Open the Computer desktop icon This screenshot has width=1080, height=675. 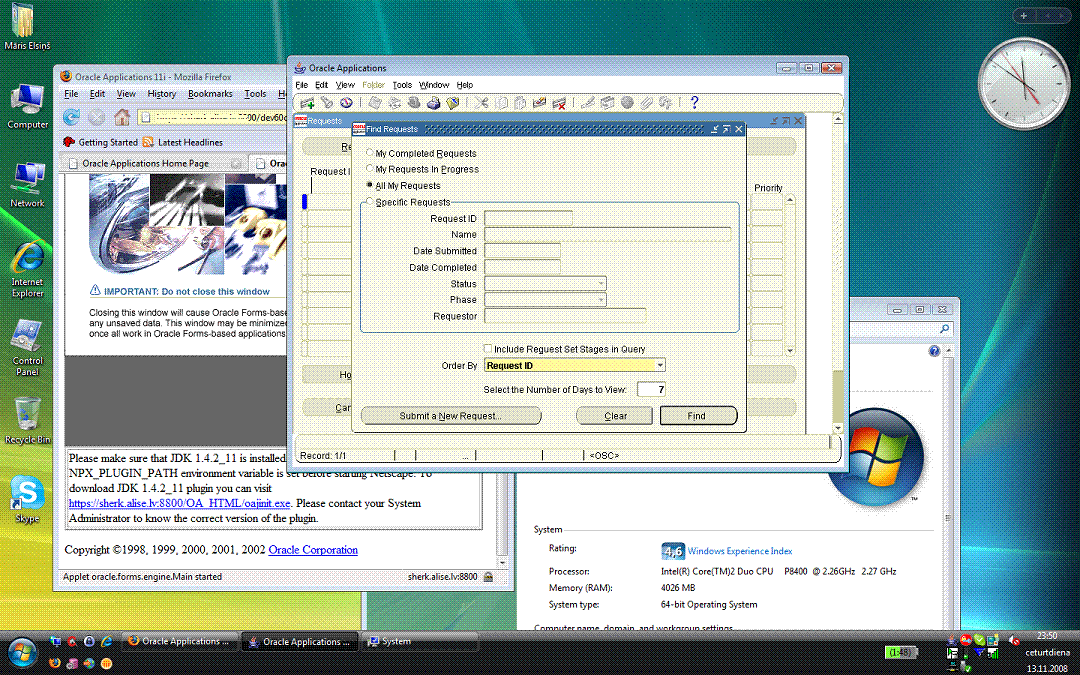coord(28,105)
